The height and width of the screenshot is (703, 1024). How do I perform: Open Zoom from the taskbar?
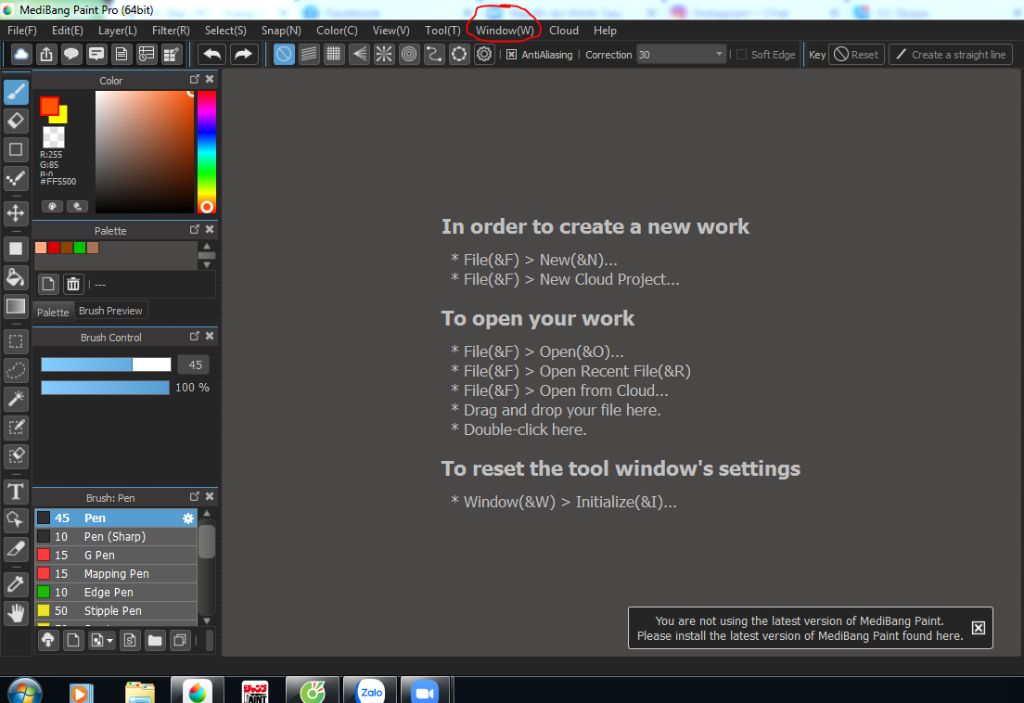click(425, 692)
